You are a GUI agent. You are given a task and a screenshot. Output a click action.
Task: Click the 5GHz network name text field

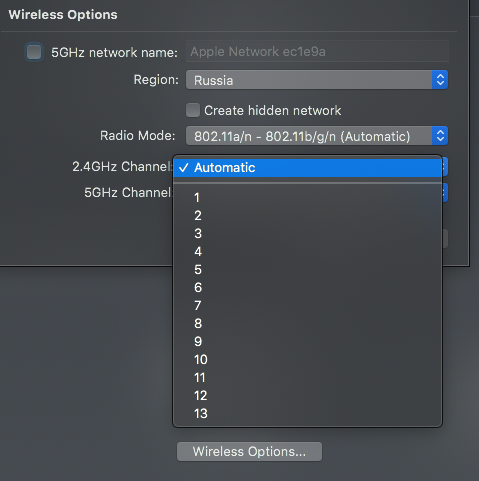tap(317, 51)
